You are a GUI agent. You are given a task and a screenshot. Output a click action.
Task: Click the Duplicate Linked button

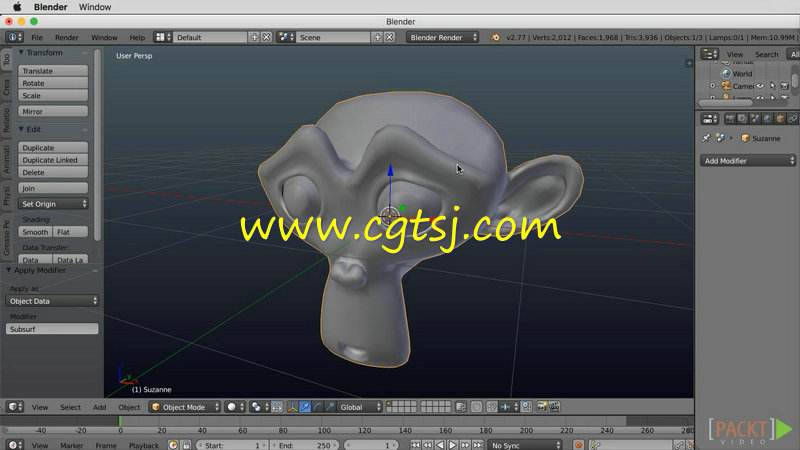[x=53, y=160]
